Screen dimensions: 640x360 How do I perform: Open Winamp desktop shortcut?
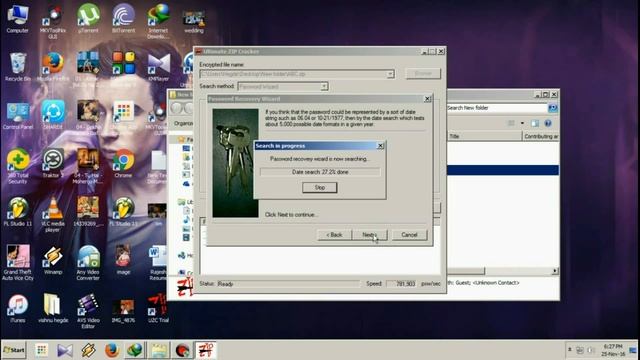tap(53, 260)
